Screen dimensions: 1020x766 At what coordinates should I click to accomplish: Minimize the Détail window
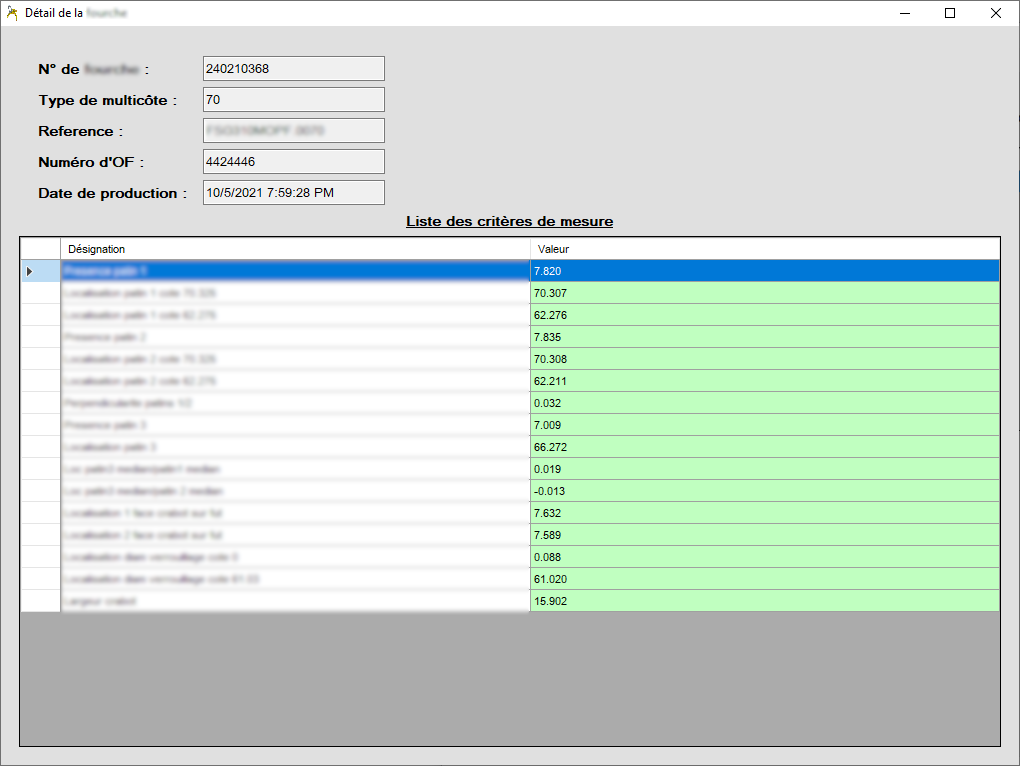click(x=904, y=13)
